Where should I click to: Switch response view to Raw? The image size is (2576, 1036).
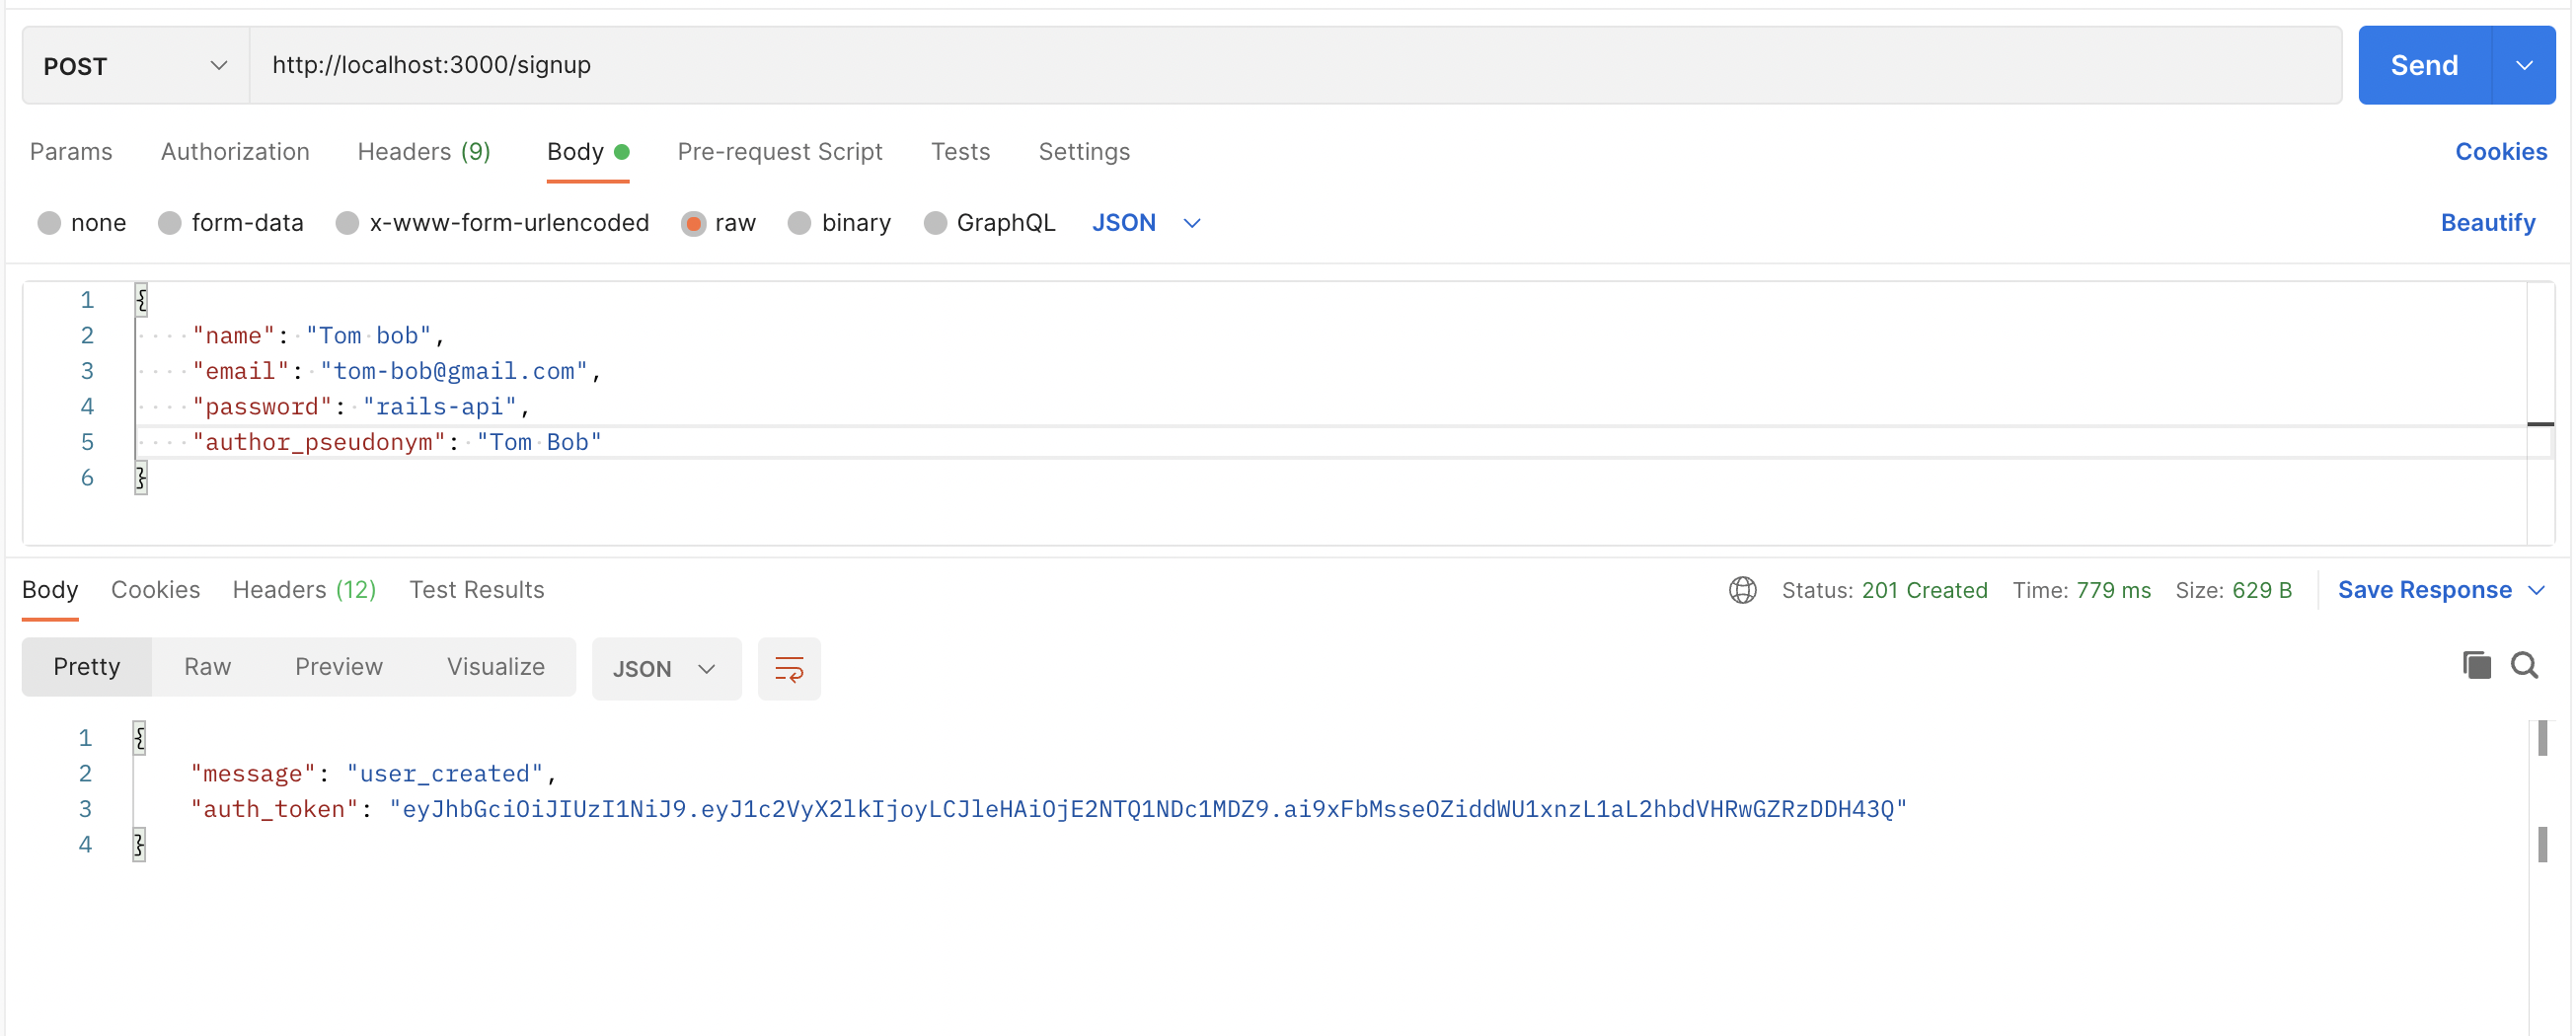coord(207,666)
